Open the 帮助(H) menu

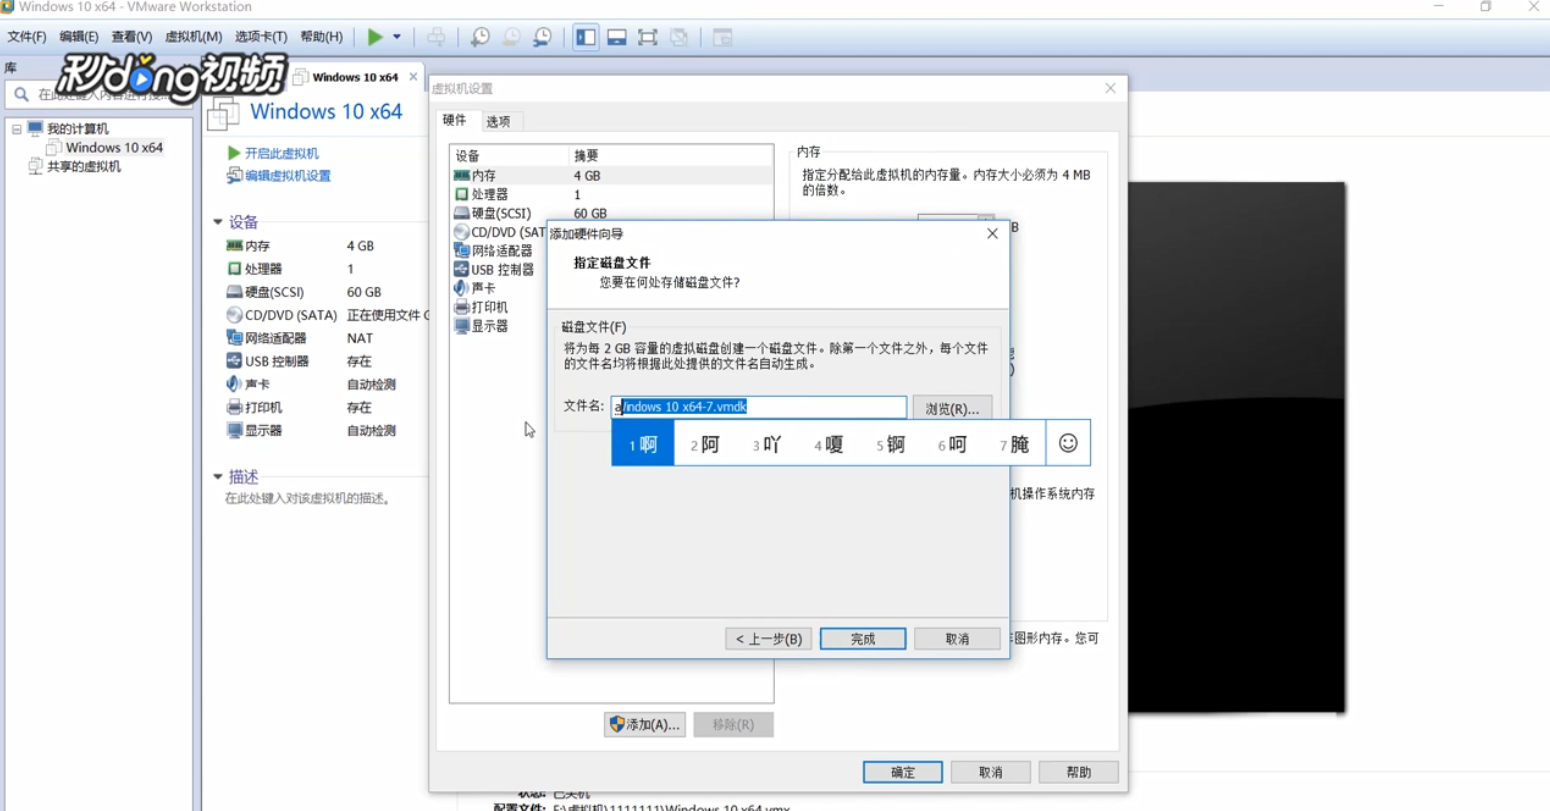click(x=321, y=37)
